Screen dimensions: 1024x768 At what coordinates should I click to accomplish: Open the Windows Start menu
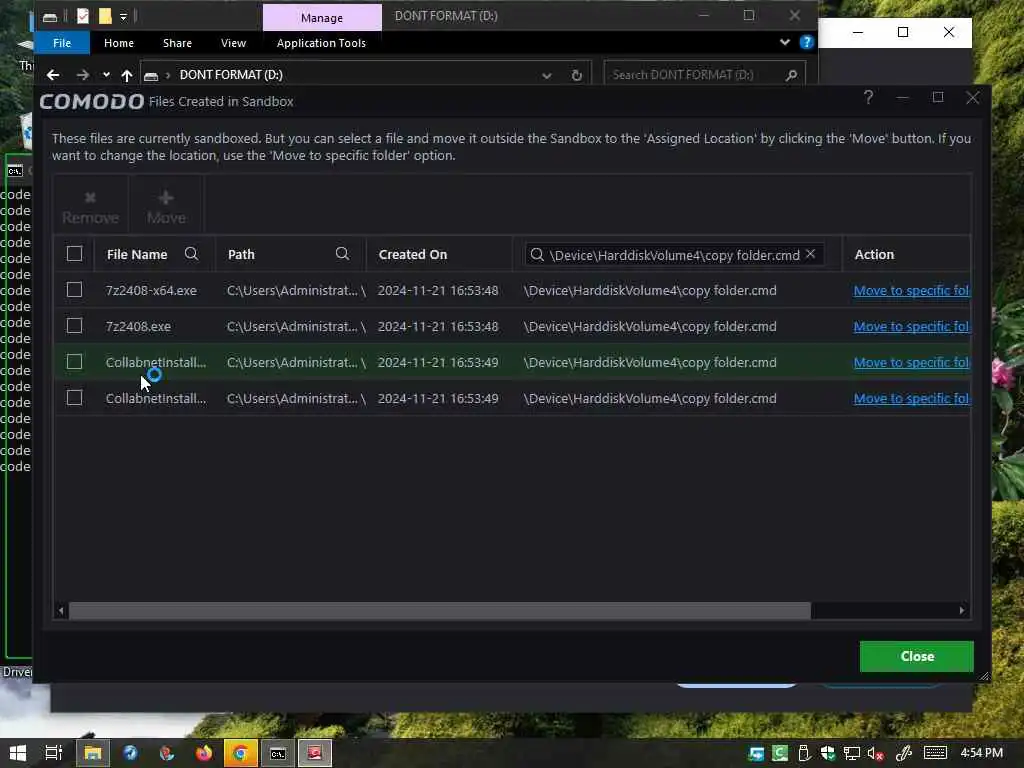18,753
